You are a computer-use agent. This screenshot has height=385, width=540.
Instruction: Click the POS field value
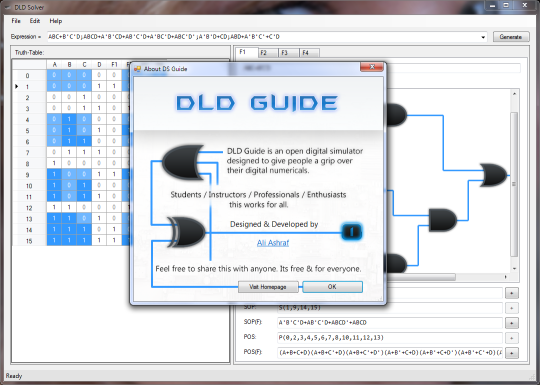point(390,338)
